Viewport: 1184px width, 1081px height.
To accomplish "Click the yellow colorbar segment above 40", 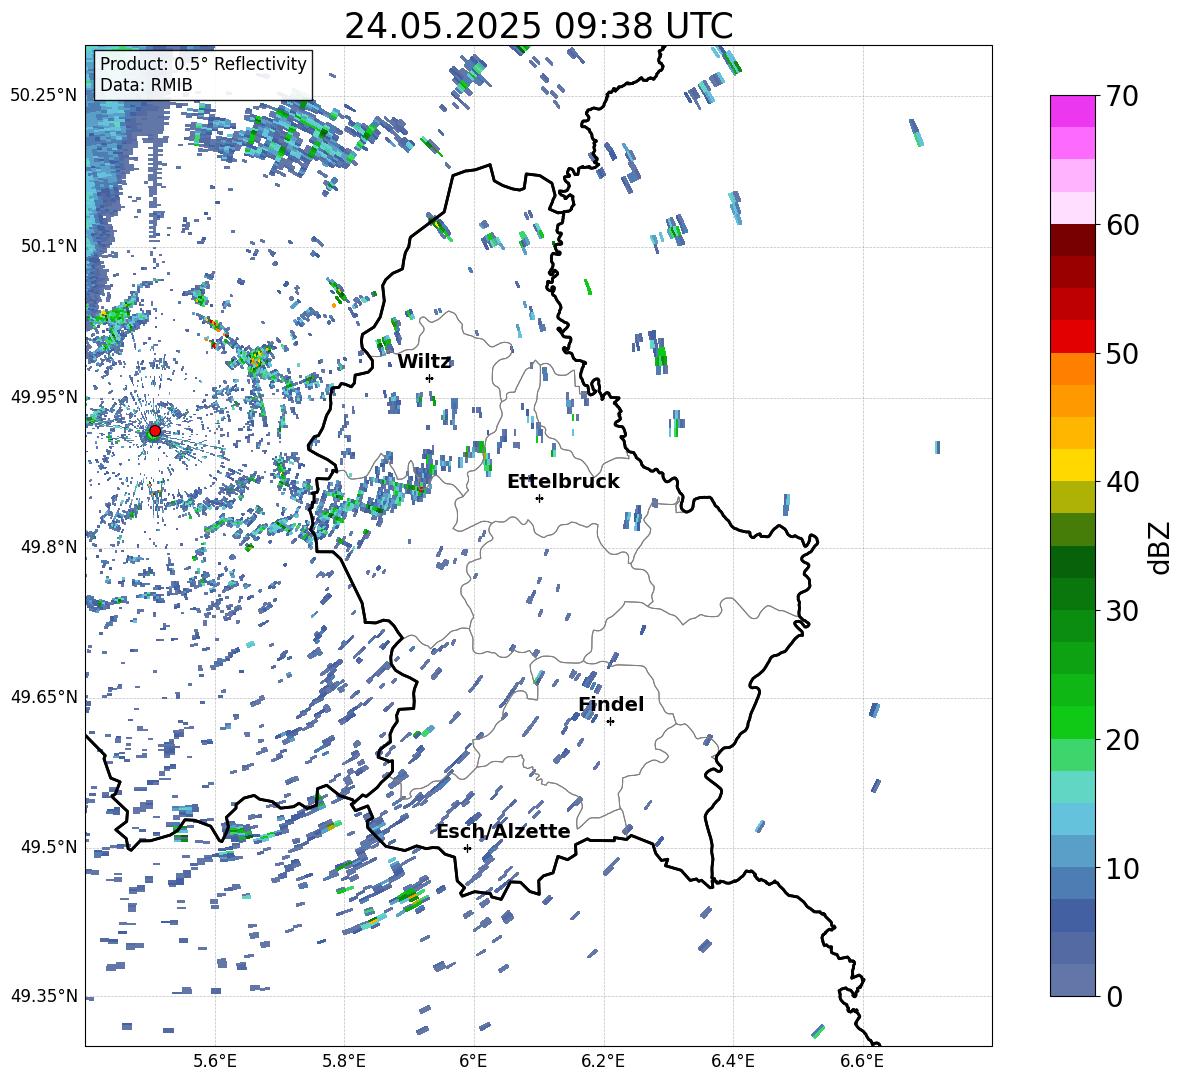I will [1073, 466].
